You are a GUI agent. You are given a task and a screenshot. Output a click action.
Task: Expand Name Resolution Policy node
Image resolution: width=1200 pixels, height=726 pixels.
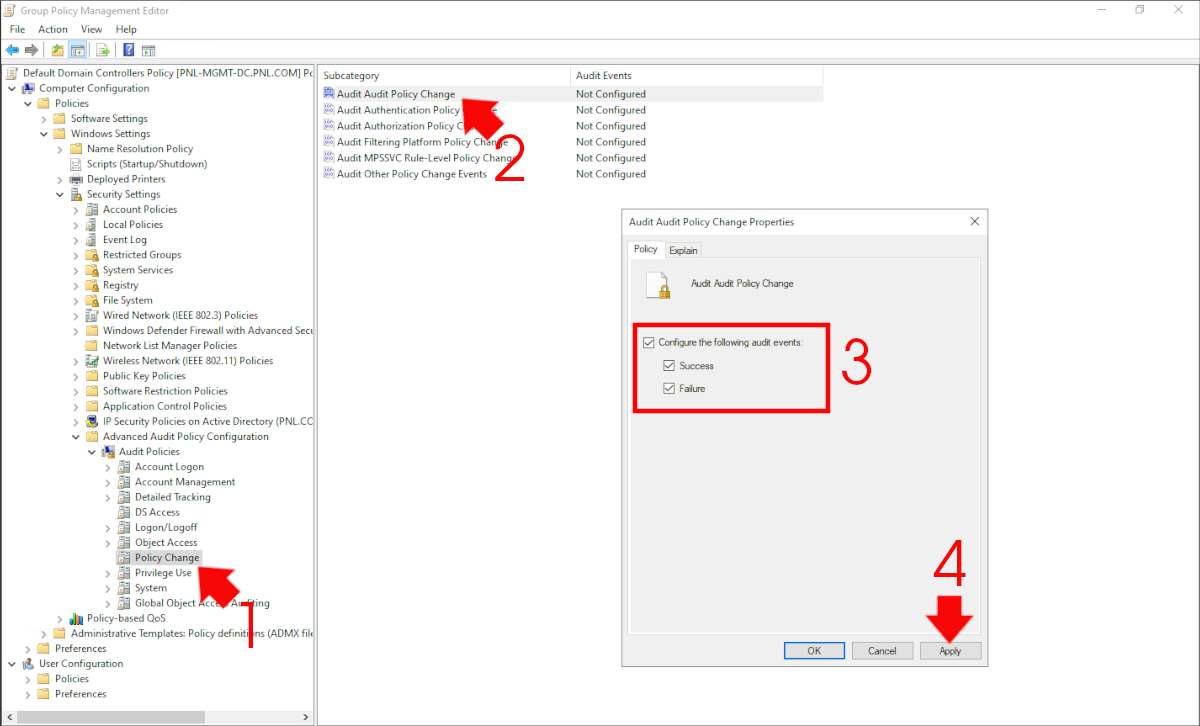coord(60,149)
